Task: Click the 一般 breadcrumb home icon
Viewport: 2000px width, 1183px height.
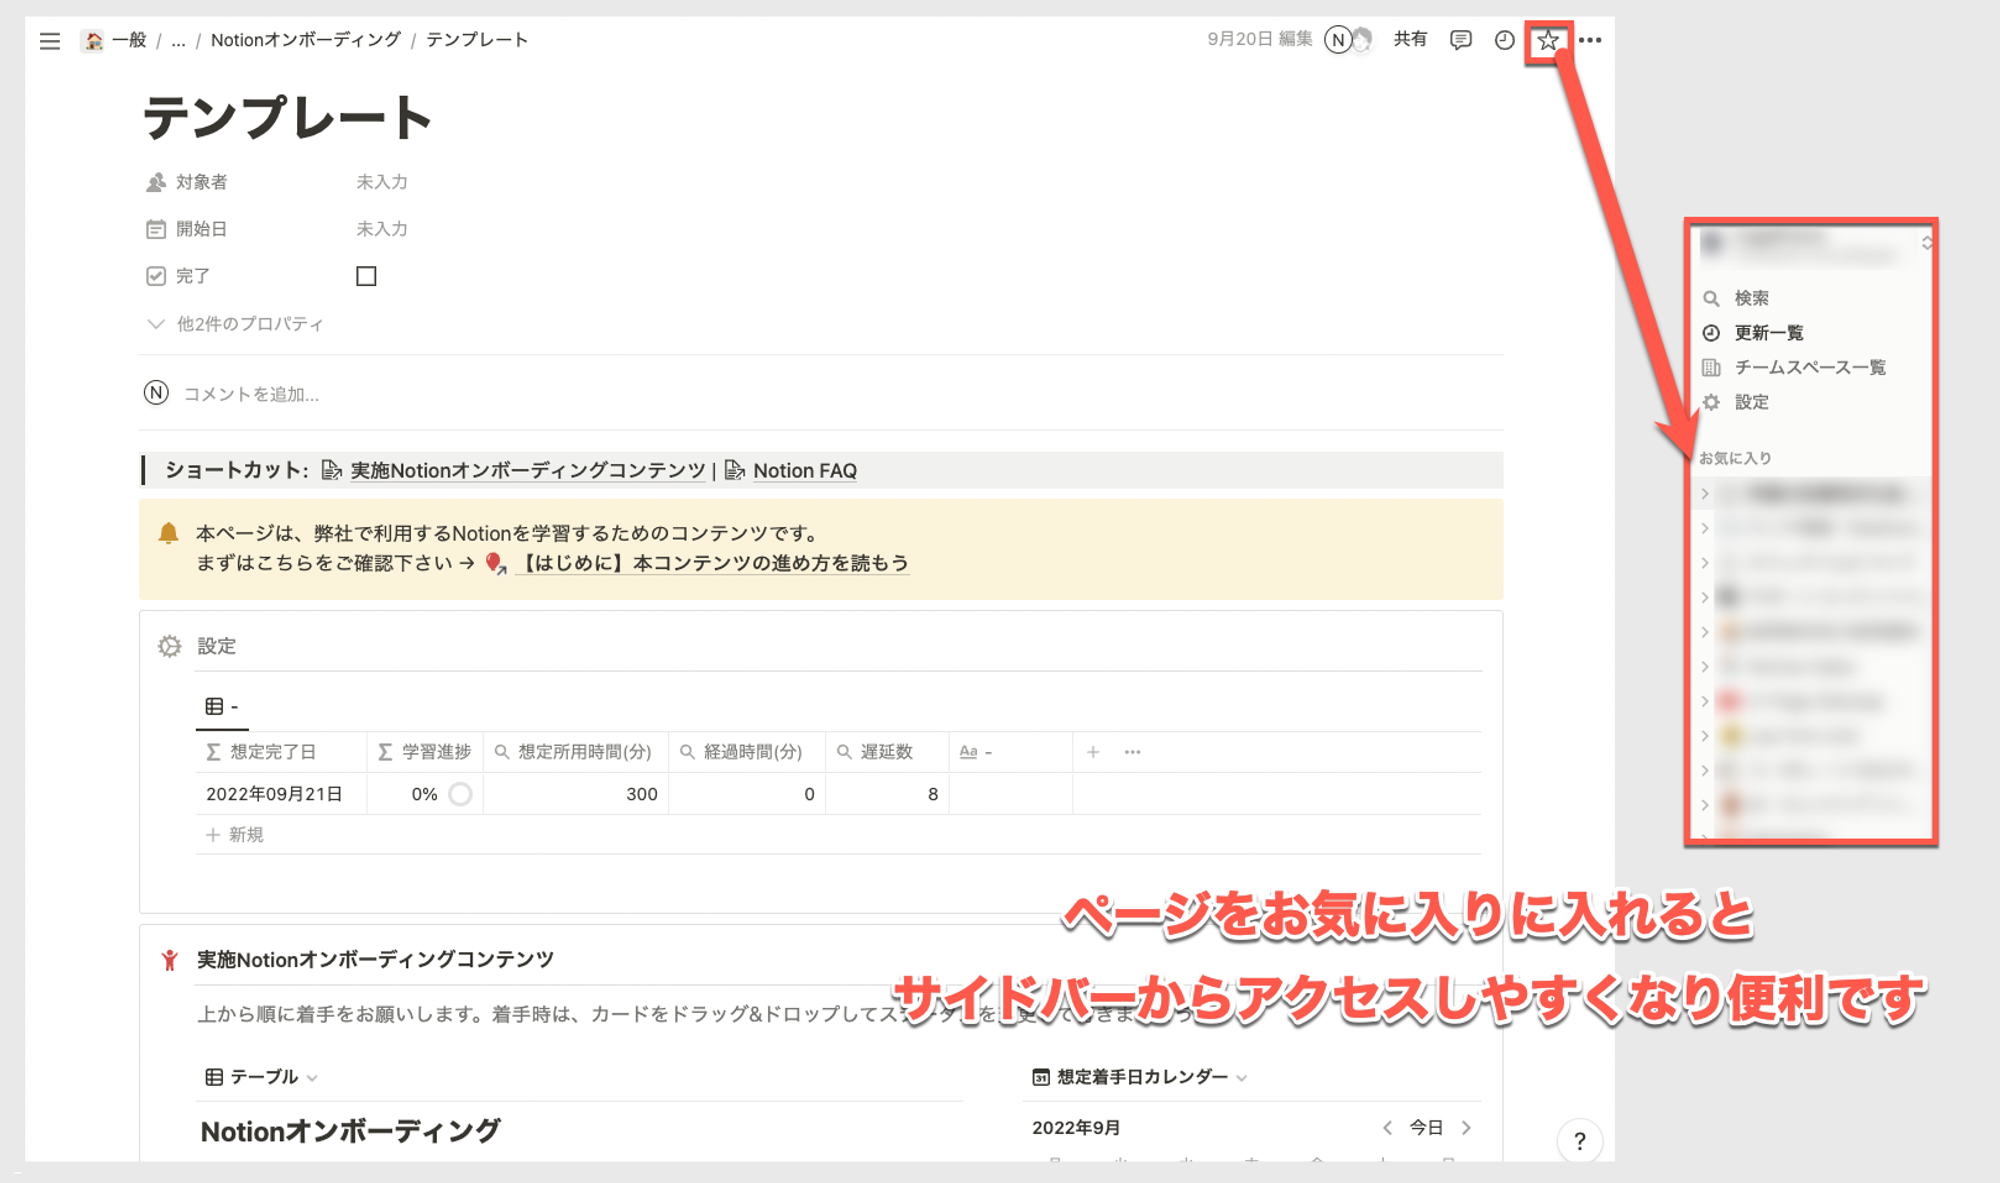Action: 93,40
